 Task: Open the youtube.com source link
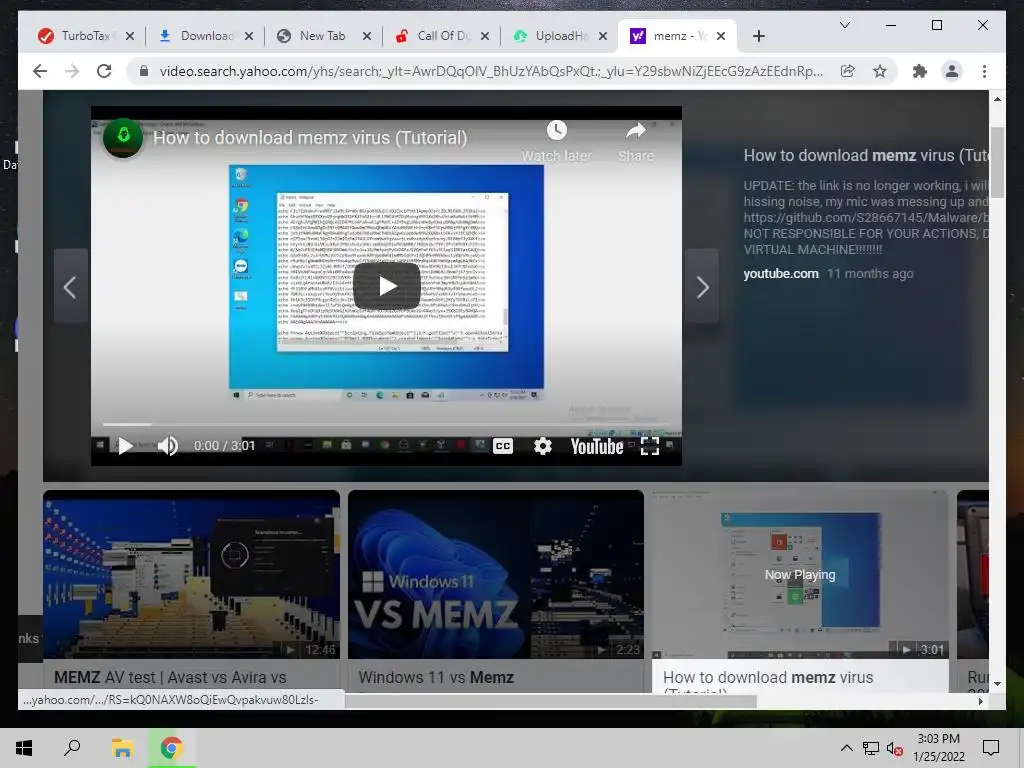781,274
